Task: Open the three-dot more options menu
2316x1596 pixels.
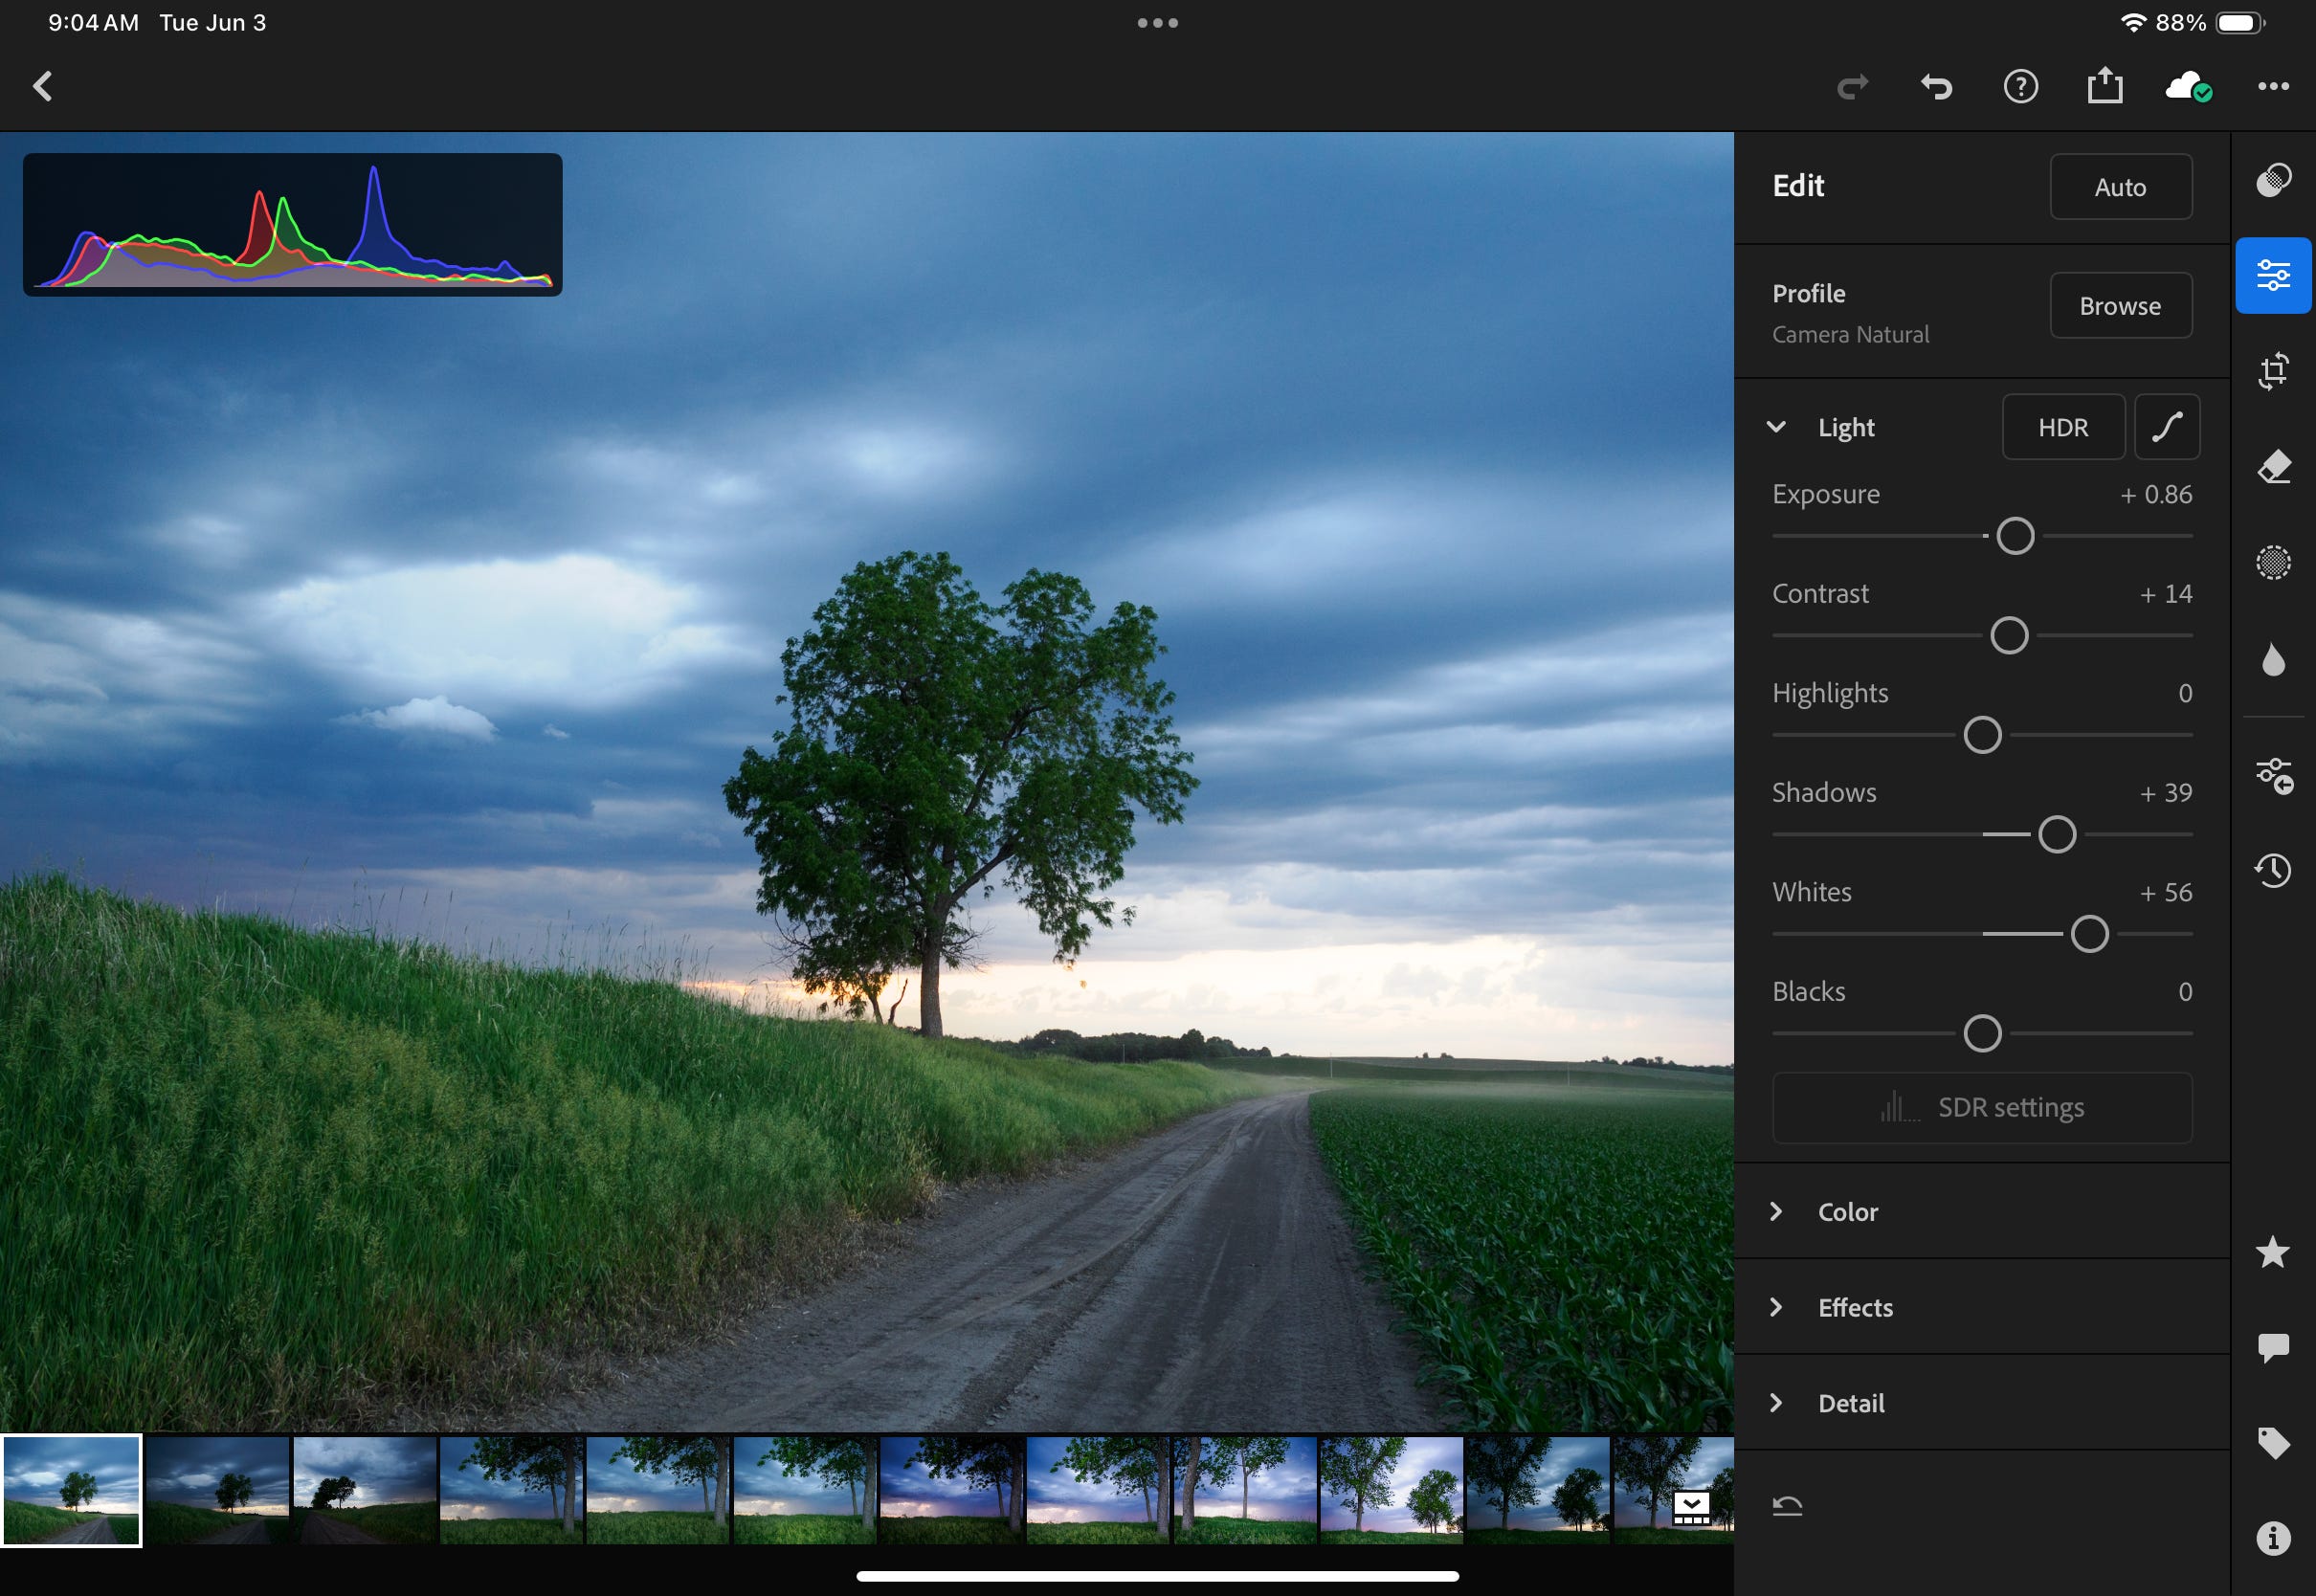Action: pos(2273,87)
